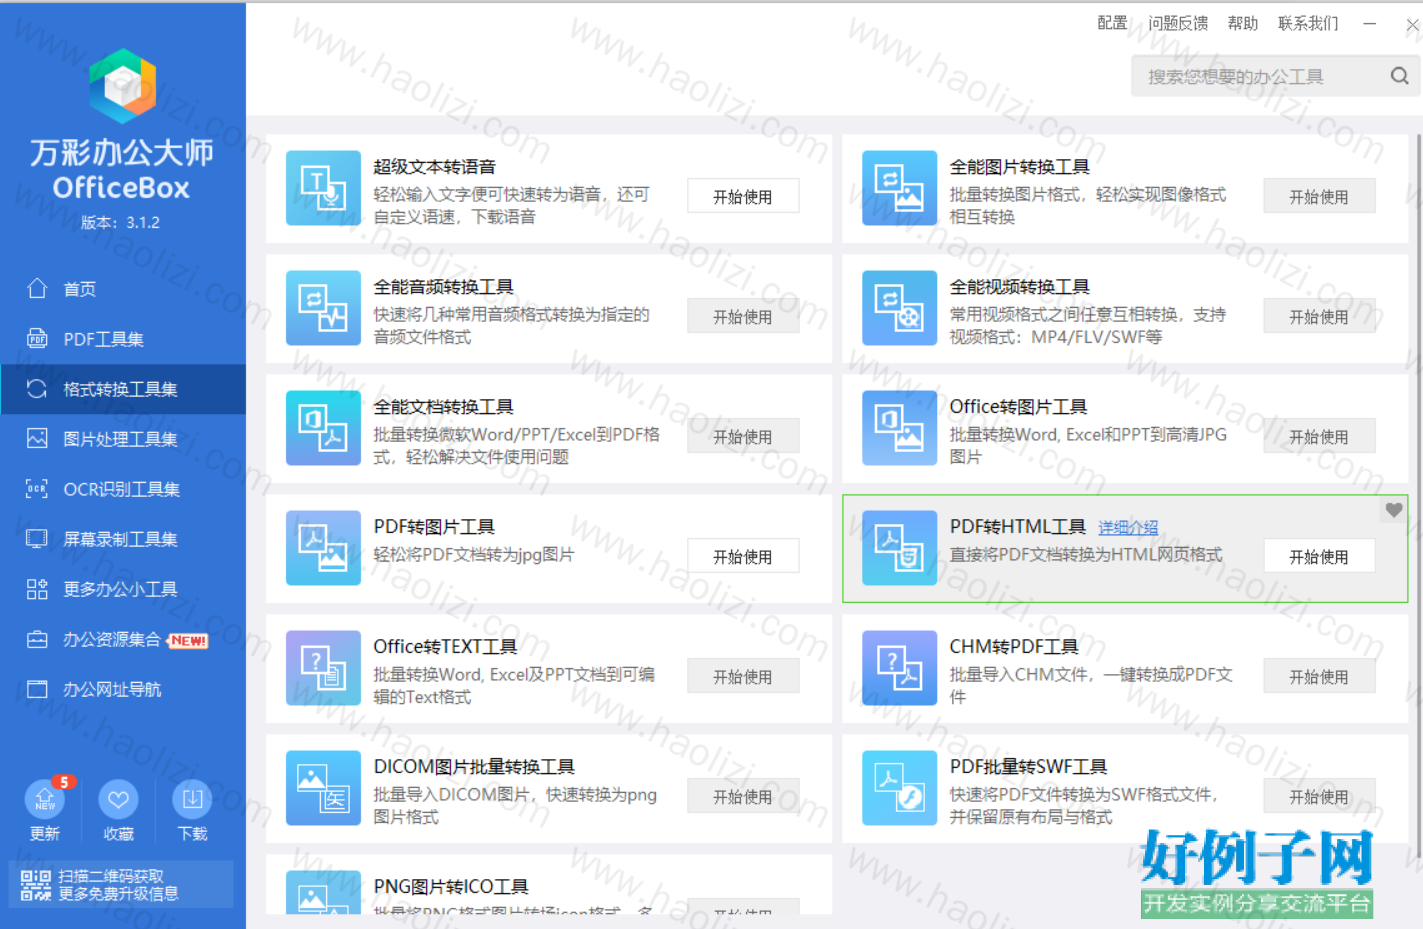Screen dimensions: 1423x929
Task: Click the 配置 settings link
Action: (x=1112, y=23)
